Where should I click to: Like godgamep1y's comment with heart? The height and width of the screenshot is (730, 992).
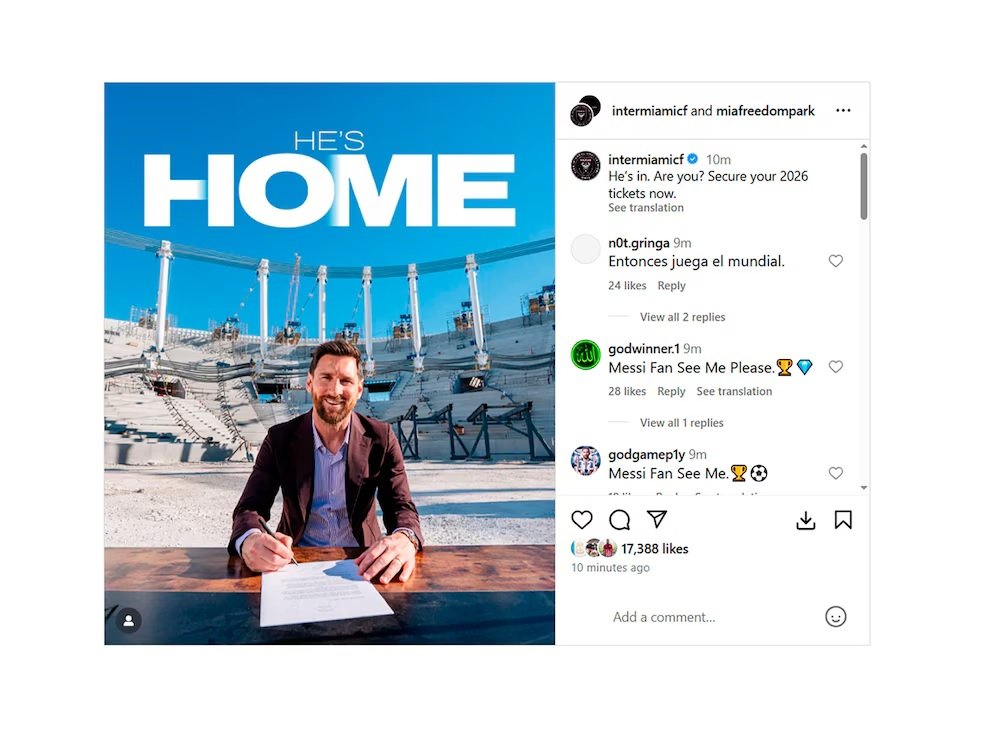click(x=836, y=473)
